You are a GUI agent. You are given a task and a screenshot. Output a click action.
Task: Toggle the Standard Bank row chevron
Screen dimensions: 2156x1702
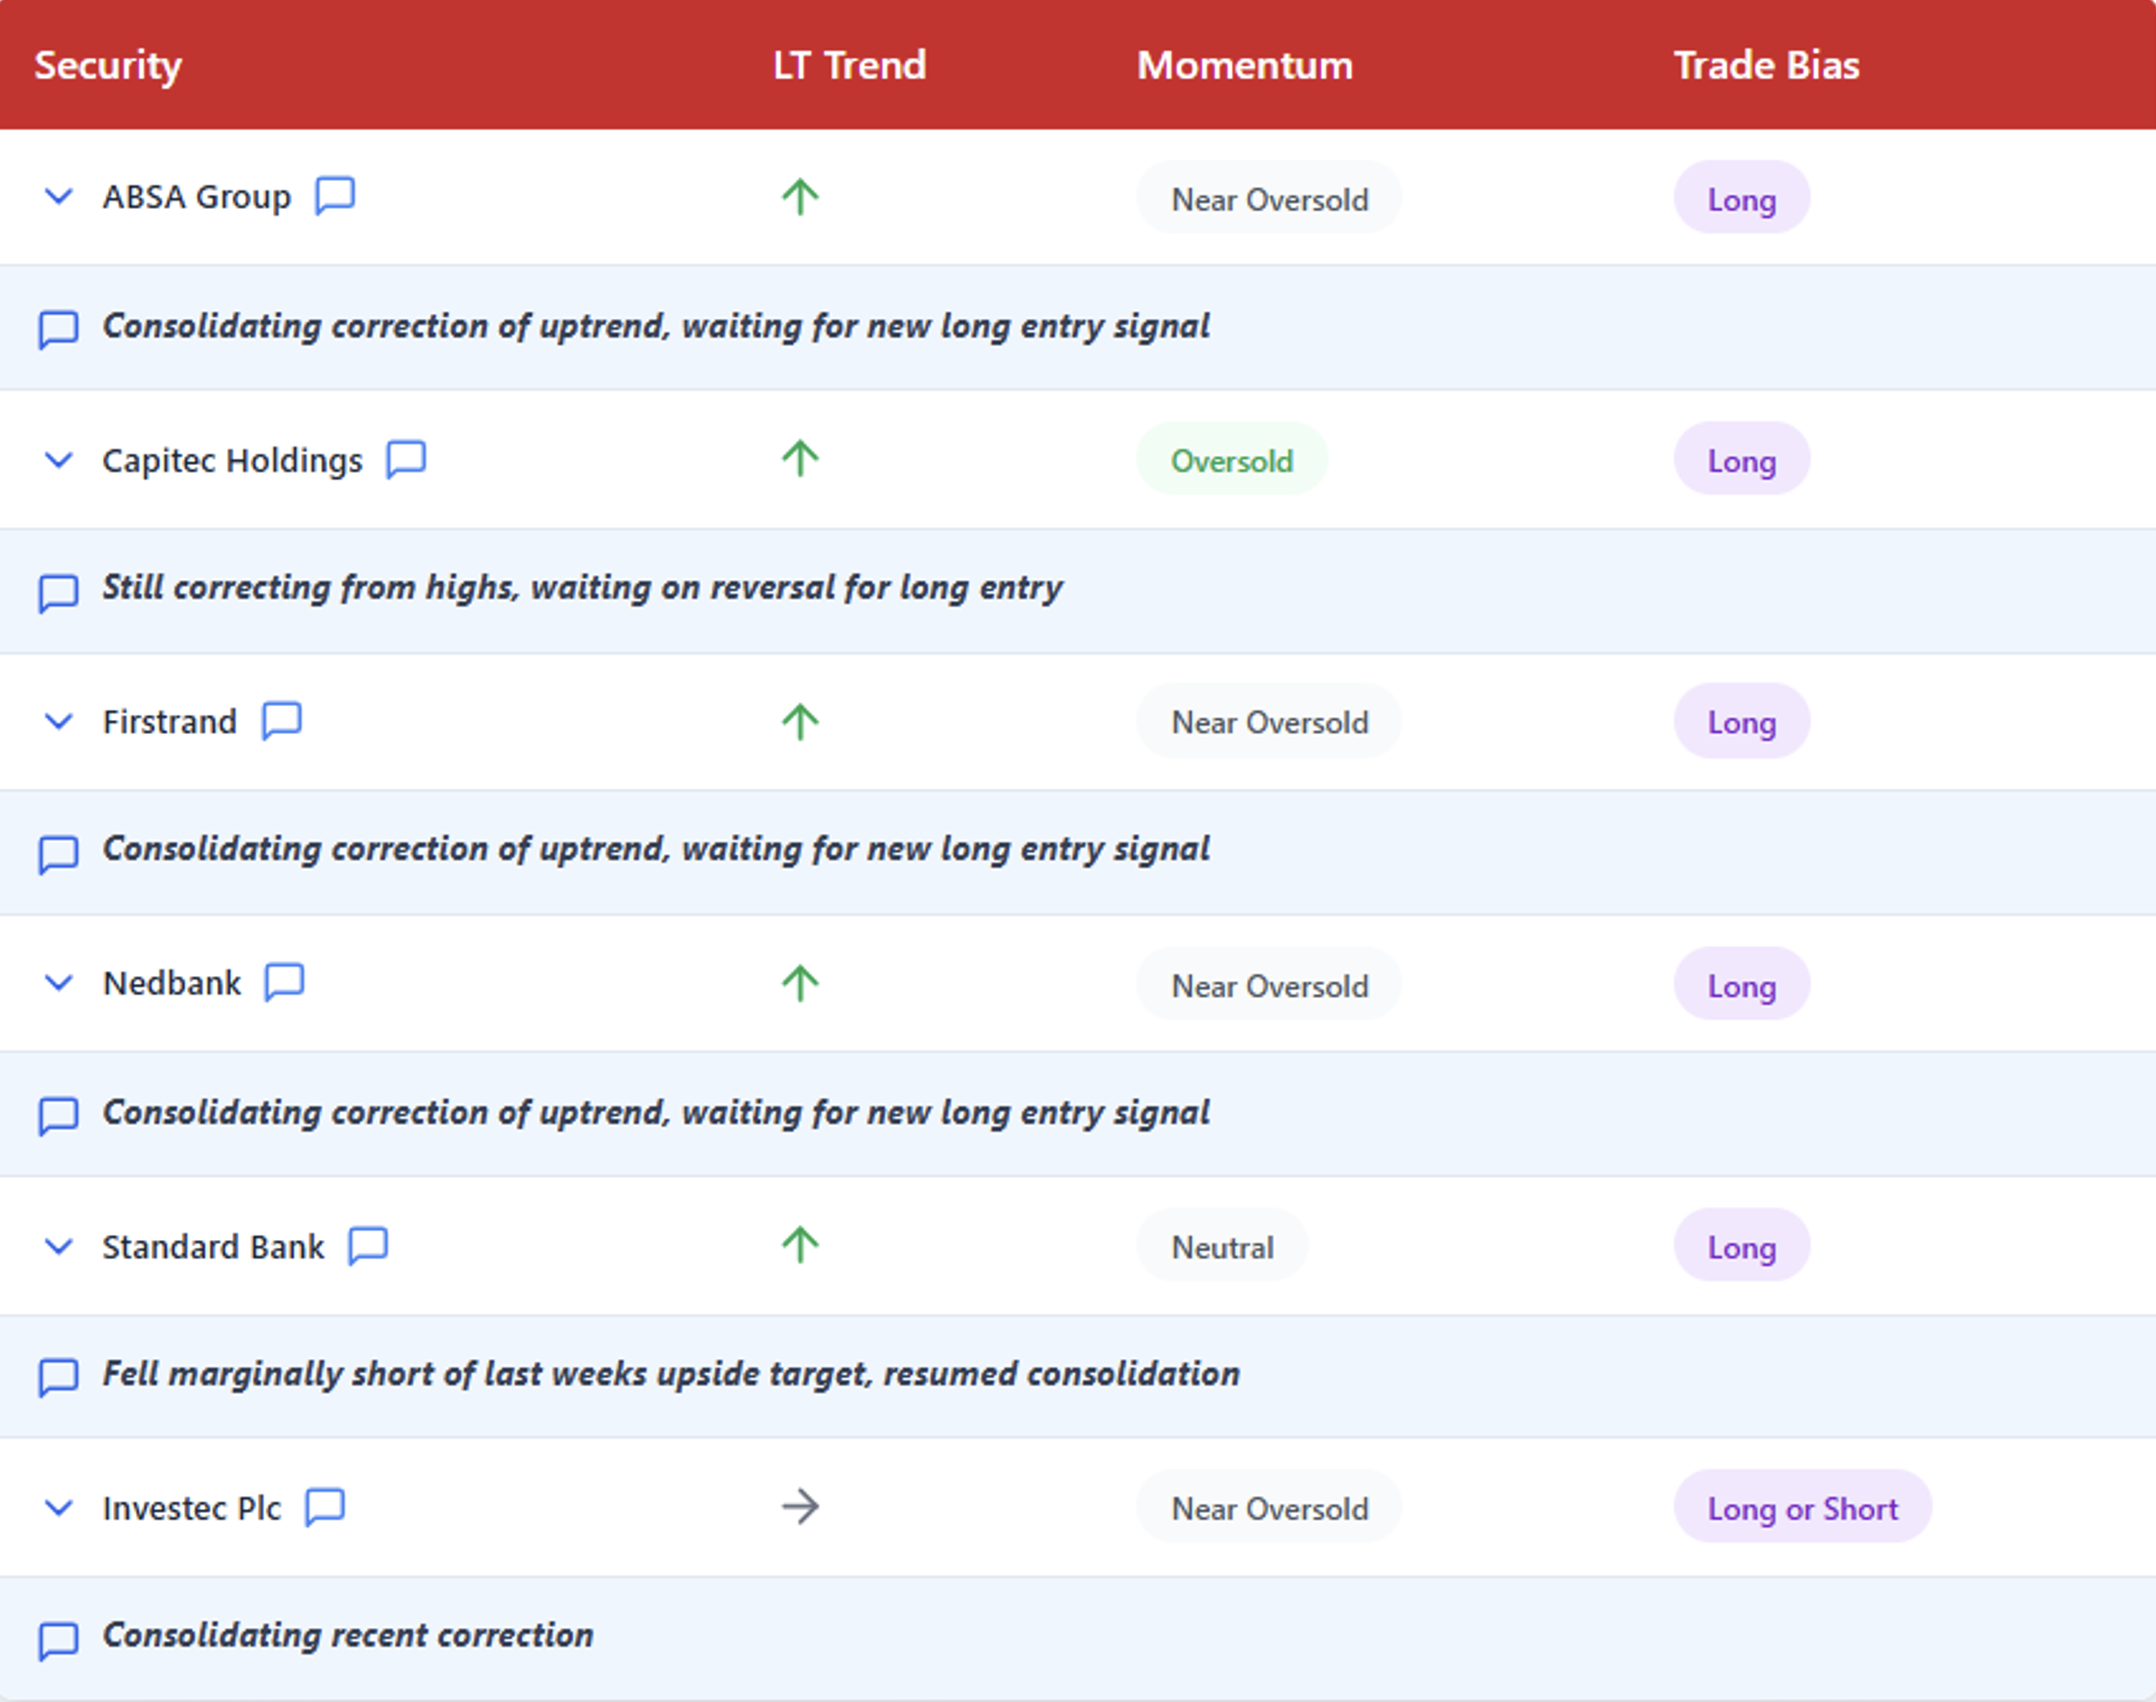[x=59, y=1246]
